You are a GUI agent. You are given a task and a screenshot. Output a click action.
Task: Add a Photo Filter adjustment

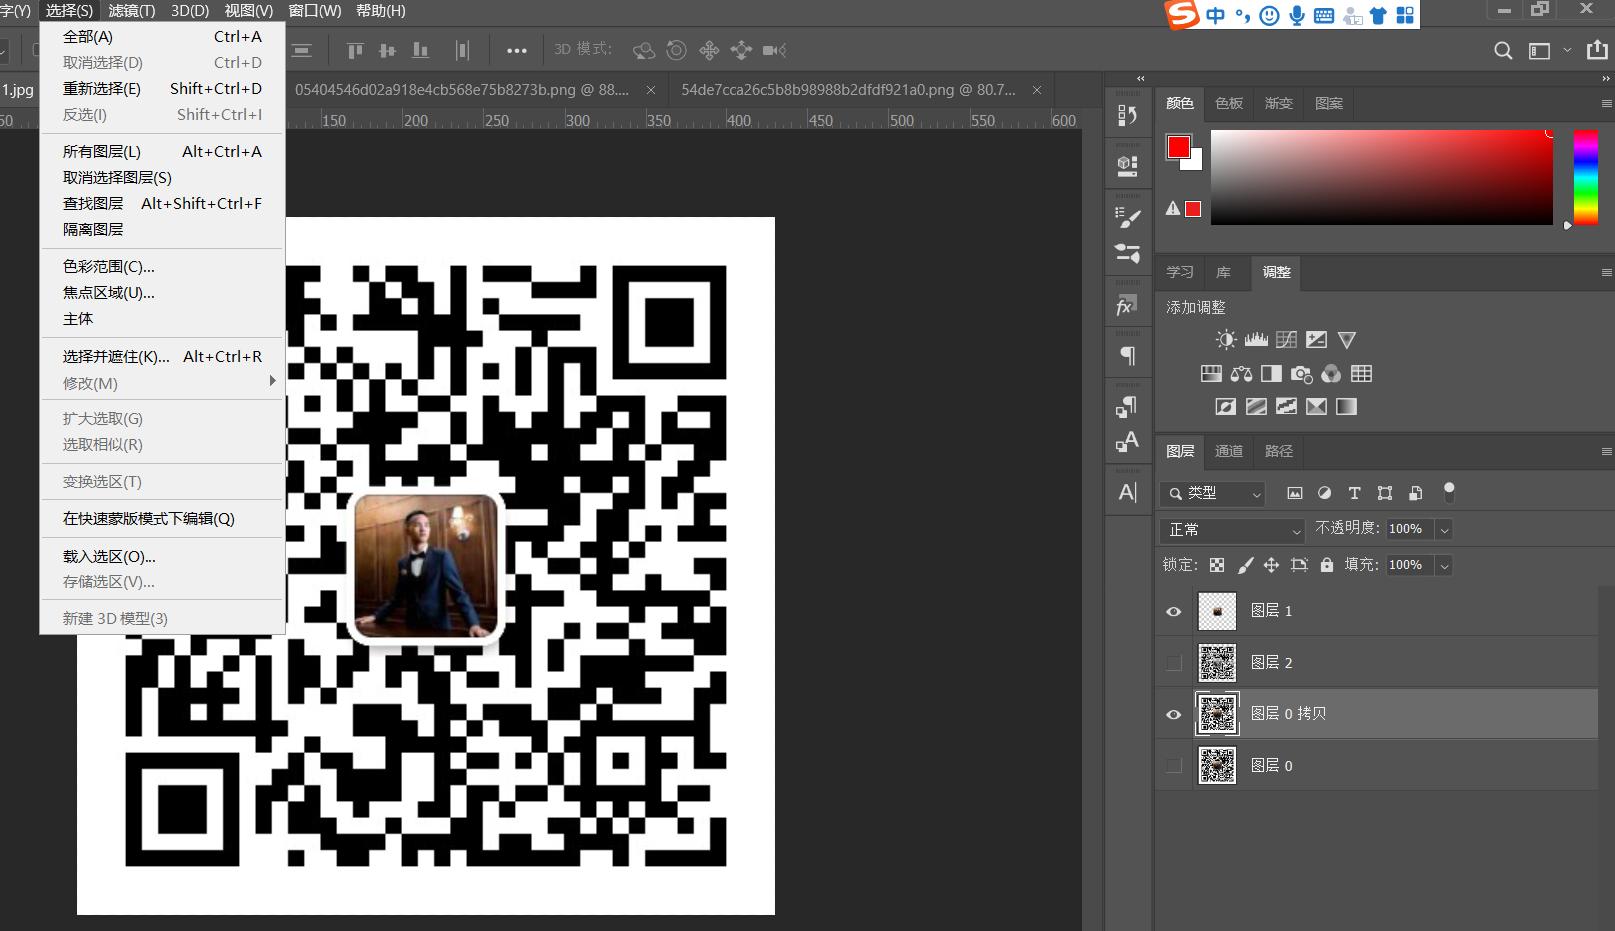click(1301, 374)
